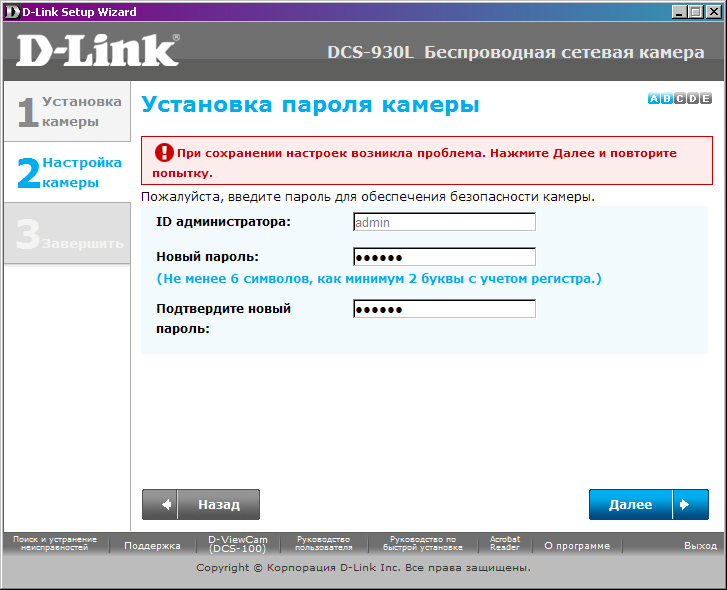Click the step C progress indicator icon

680,98
